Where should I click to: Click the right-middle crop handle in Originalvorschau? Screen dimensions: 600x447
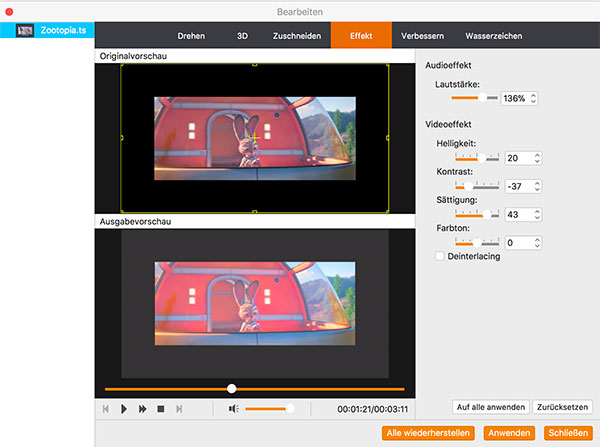point(388,137)
